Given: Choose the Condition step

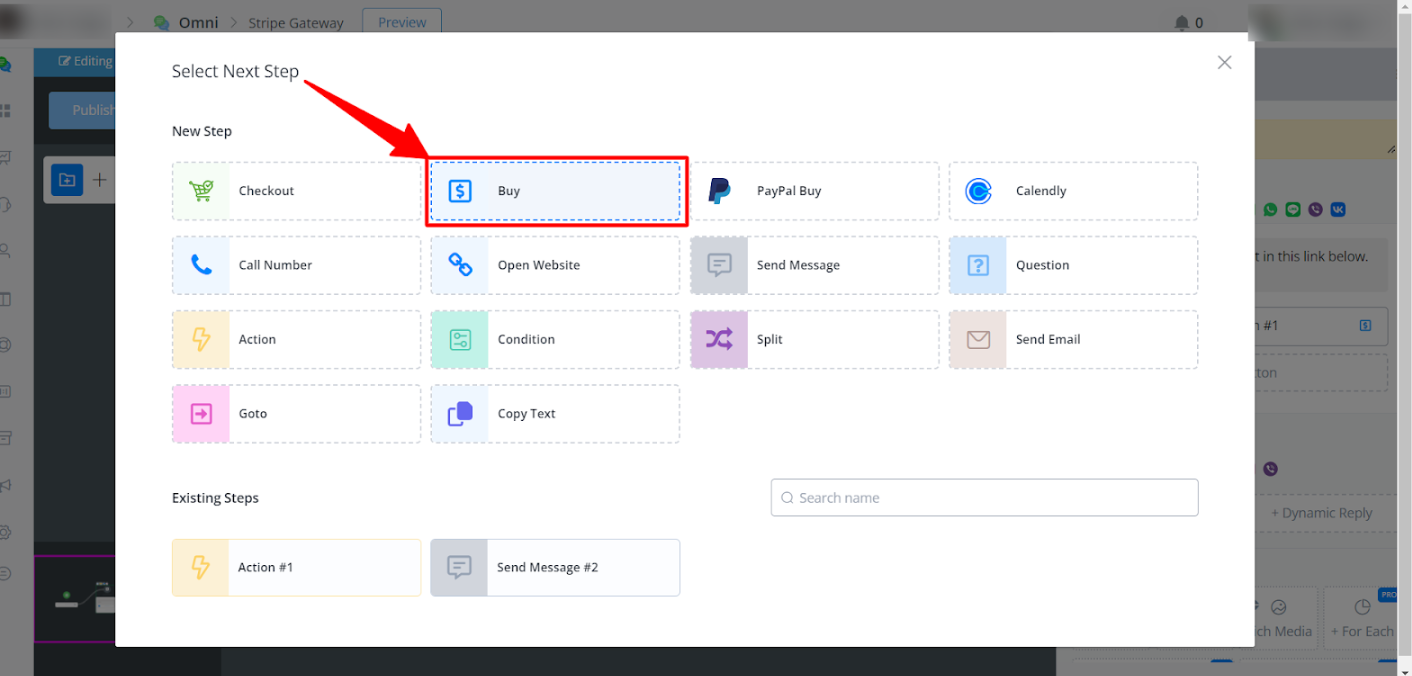Looking at the screenshot, I should coord(555,339).
